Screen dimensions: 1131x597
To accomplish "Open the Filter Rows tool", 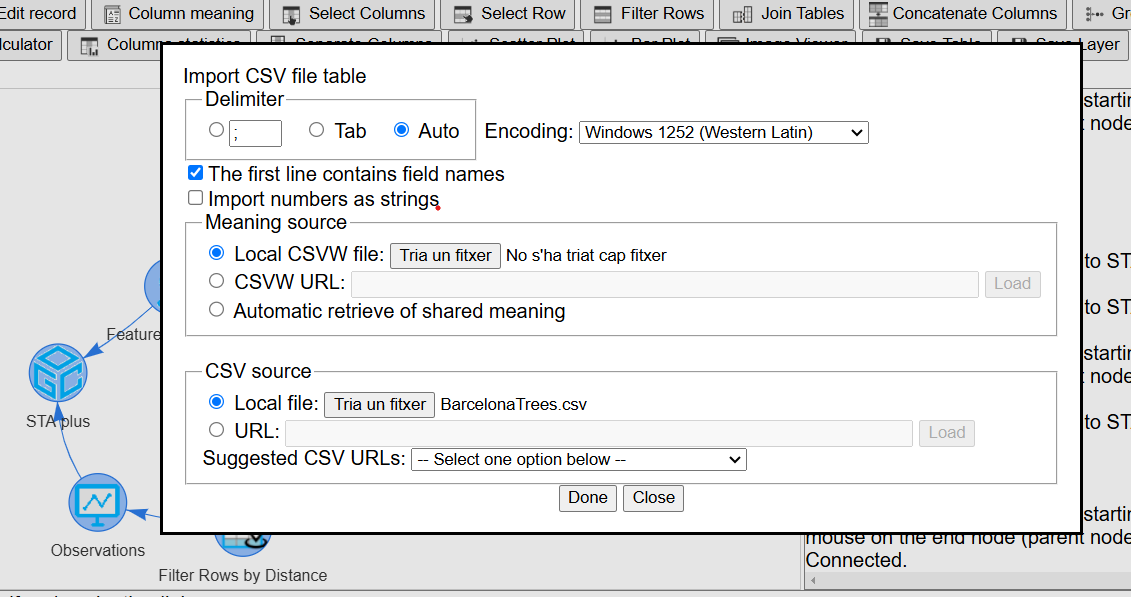I will coord(648,14).
